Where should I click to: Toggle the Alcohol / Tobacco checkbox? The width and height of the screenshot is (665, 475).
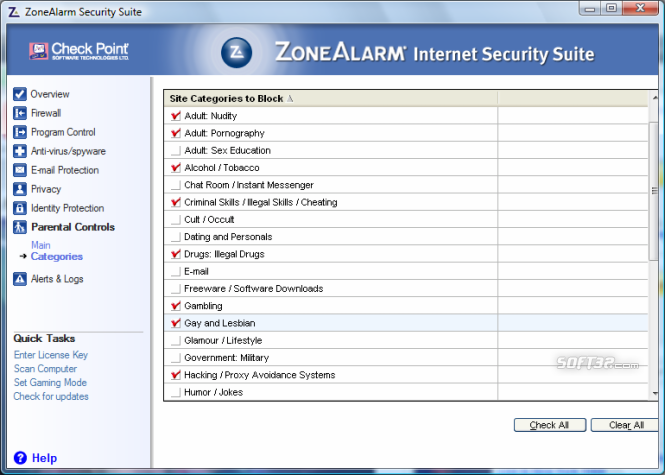click(175, 168)
